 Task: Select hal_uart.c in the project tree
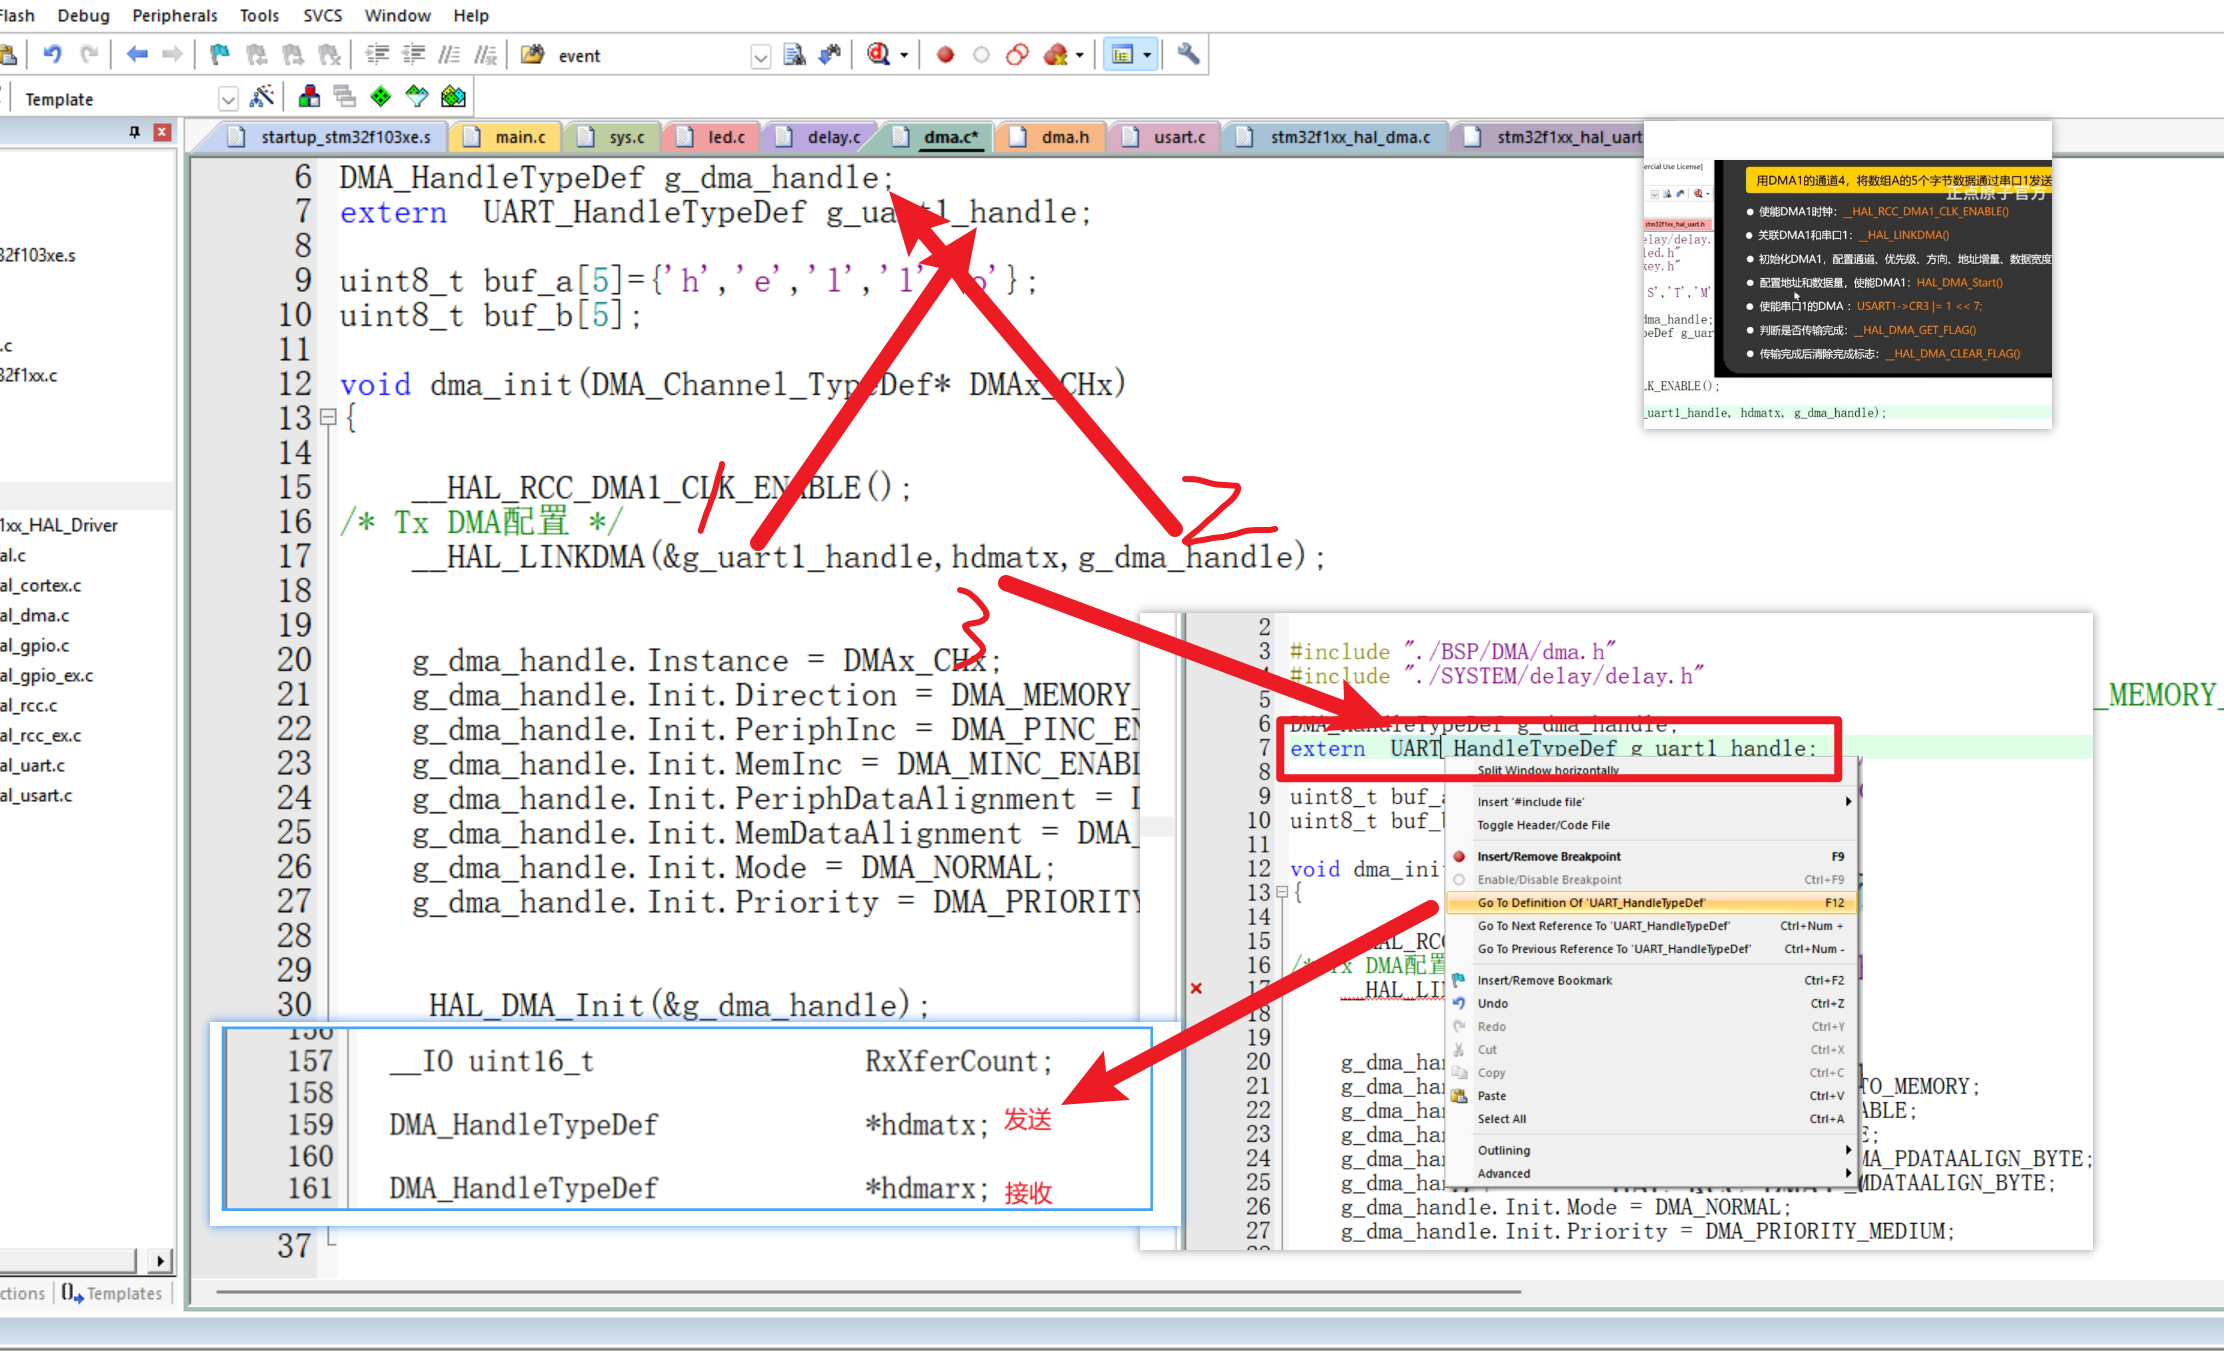tap(34, 765)
